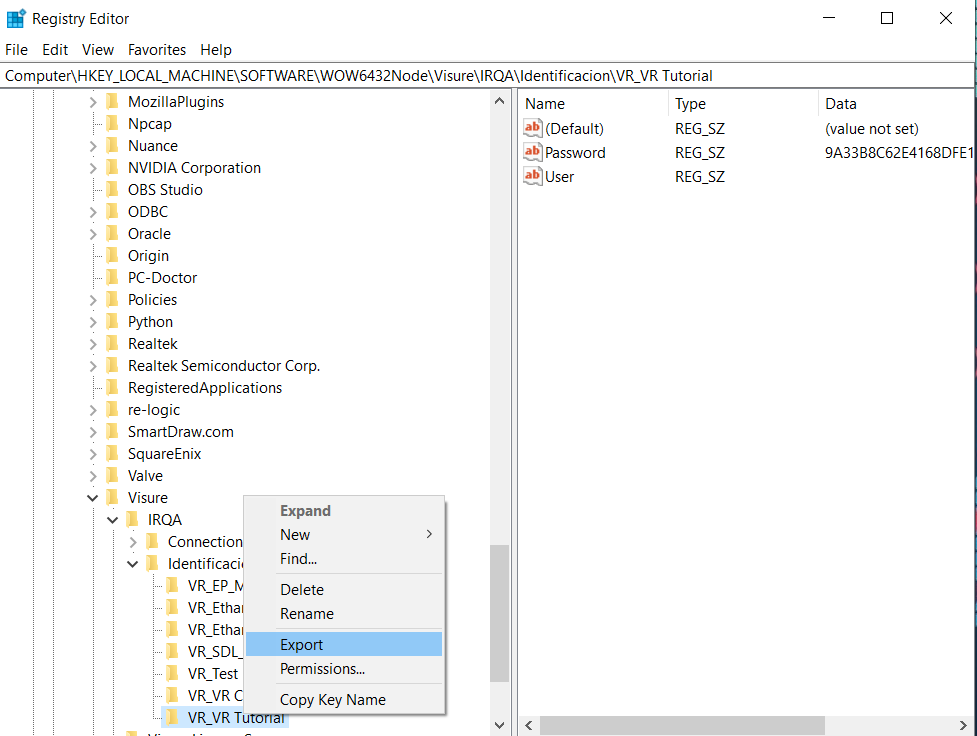Click the MozillaPlugins folder icon
Image resolution: width=977 pixels, height=736 pixels.
coord(113,102)
